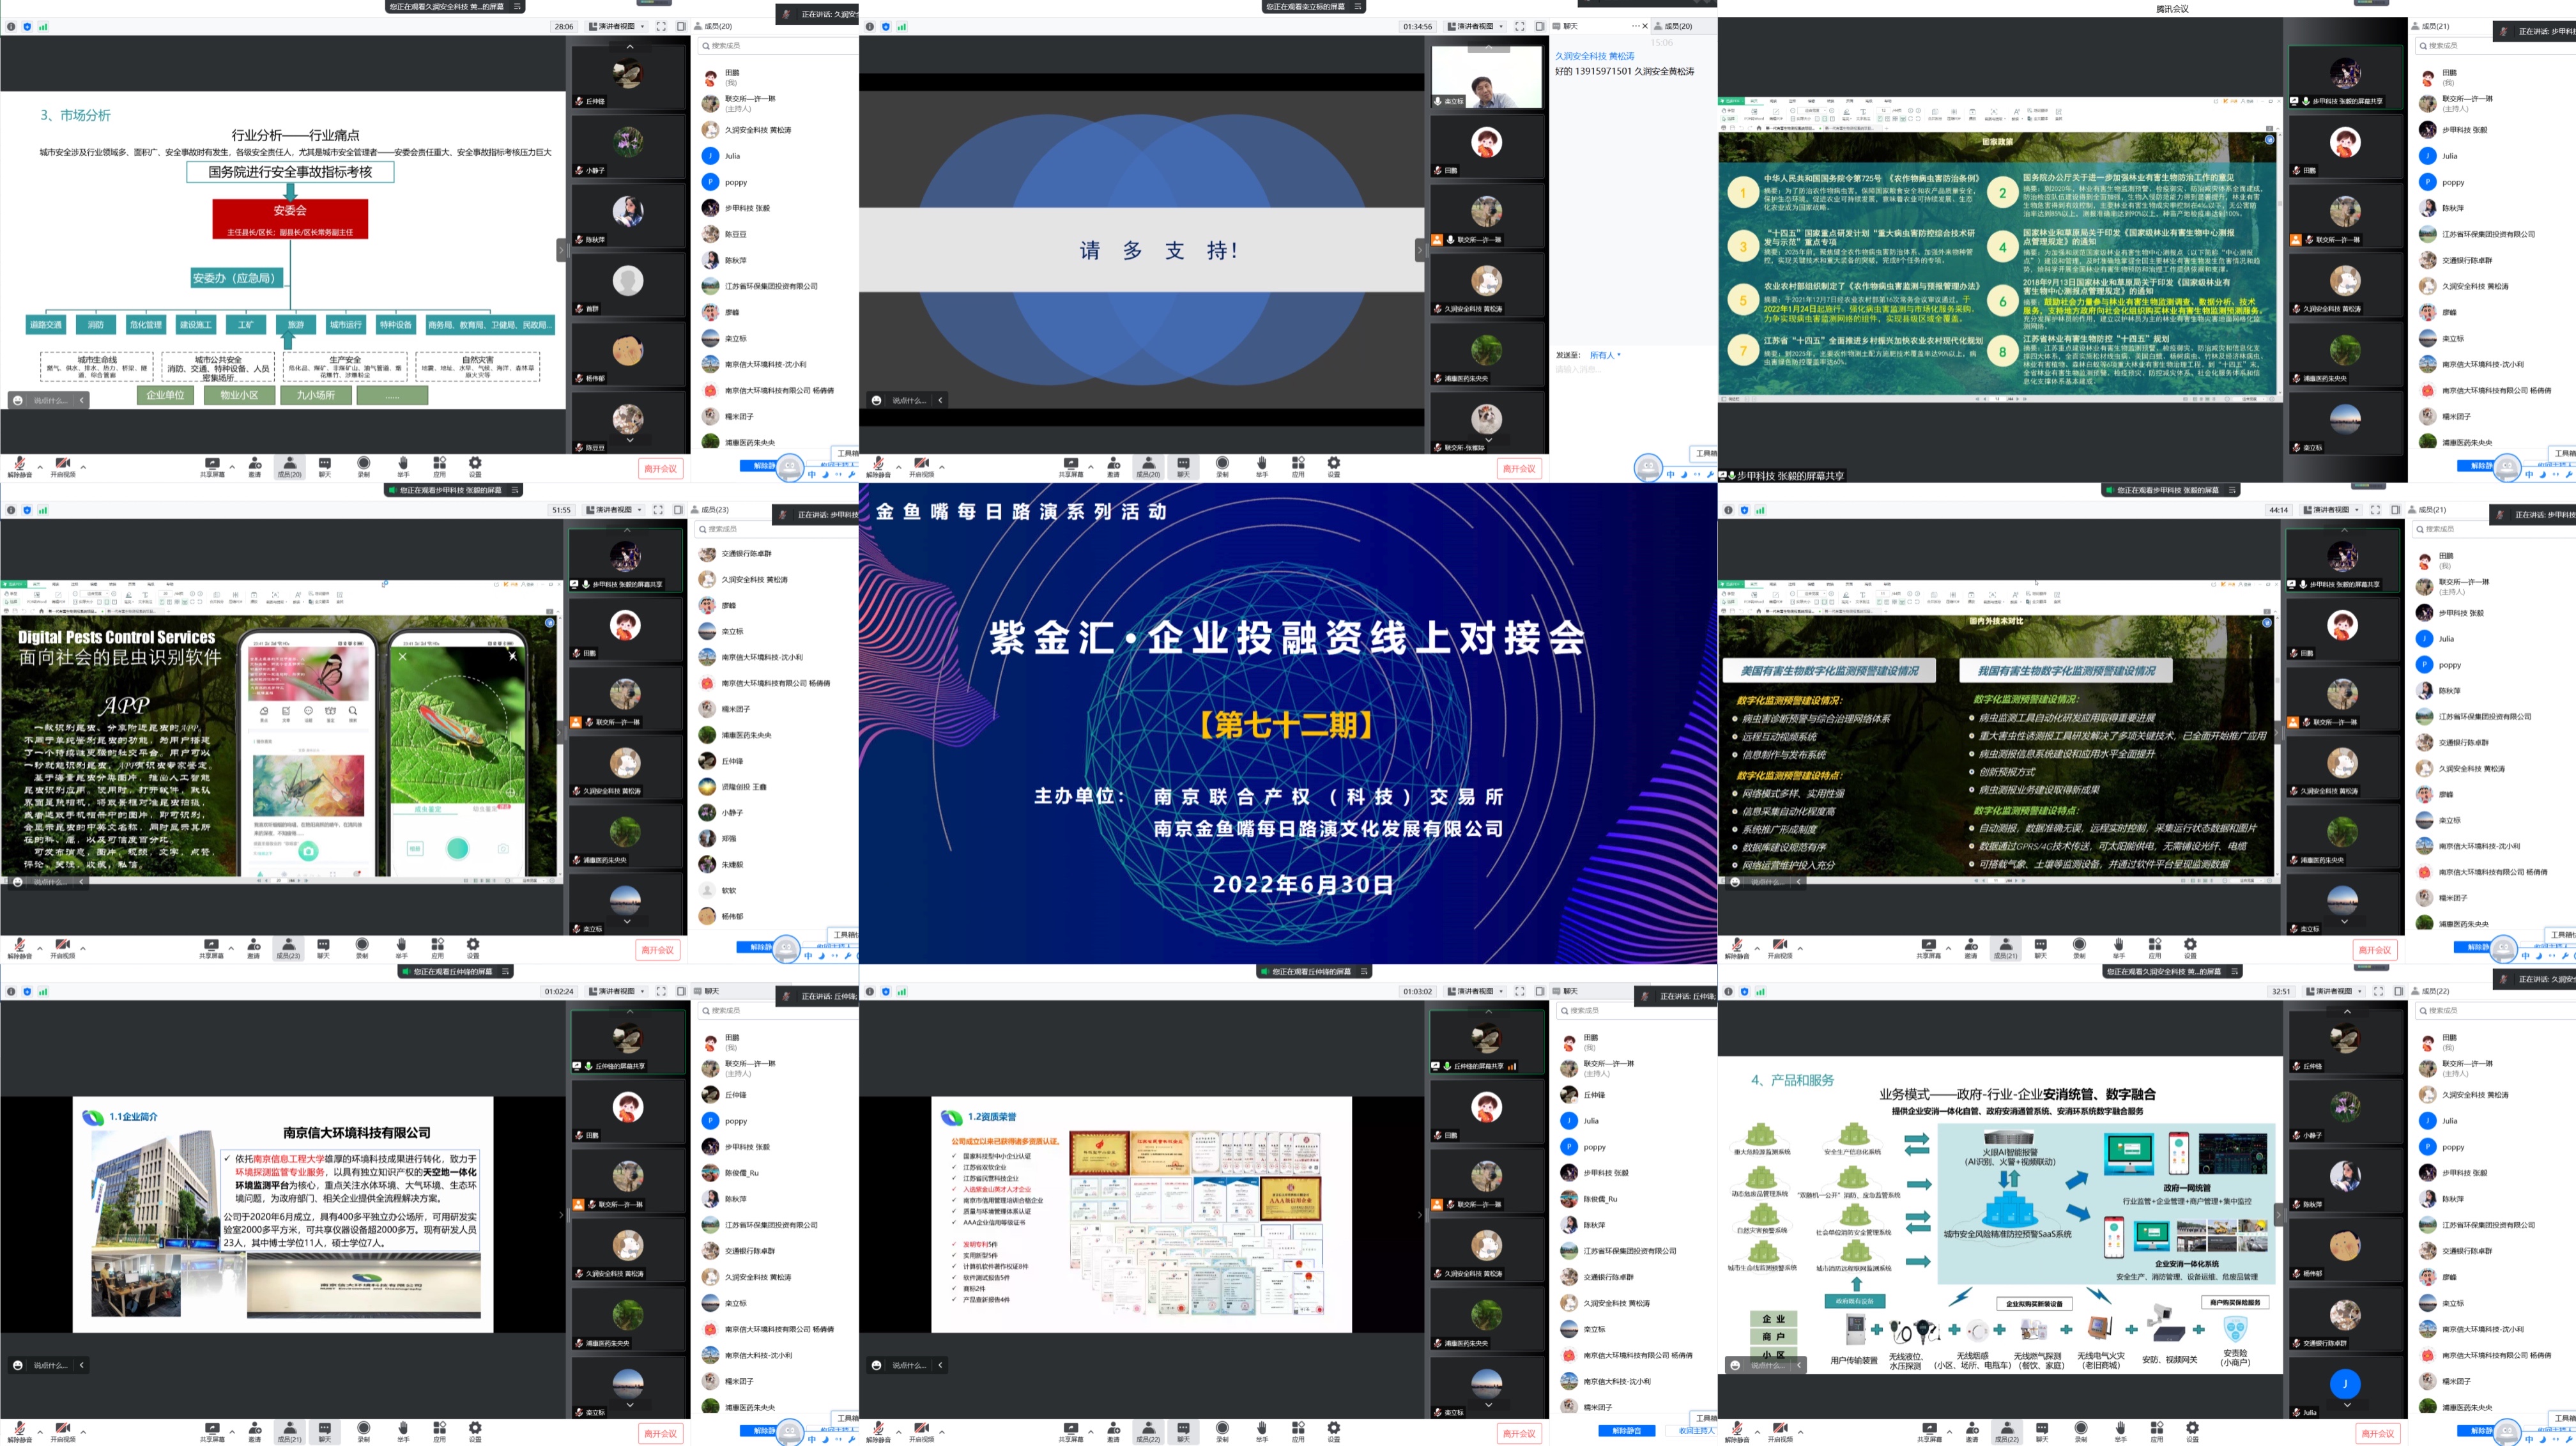The height and width of the screenshot is (1446, 2576).
Task: Click the invite icon in the 44:14 meeting window
Action: coord(1971,947)
